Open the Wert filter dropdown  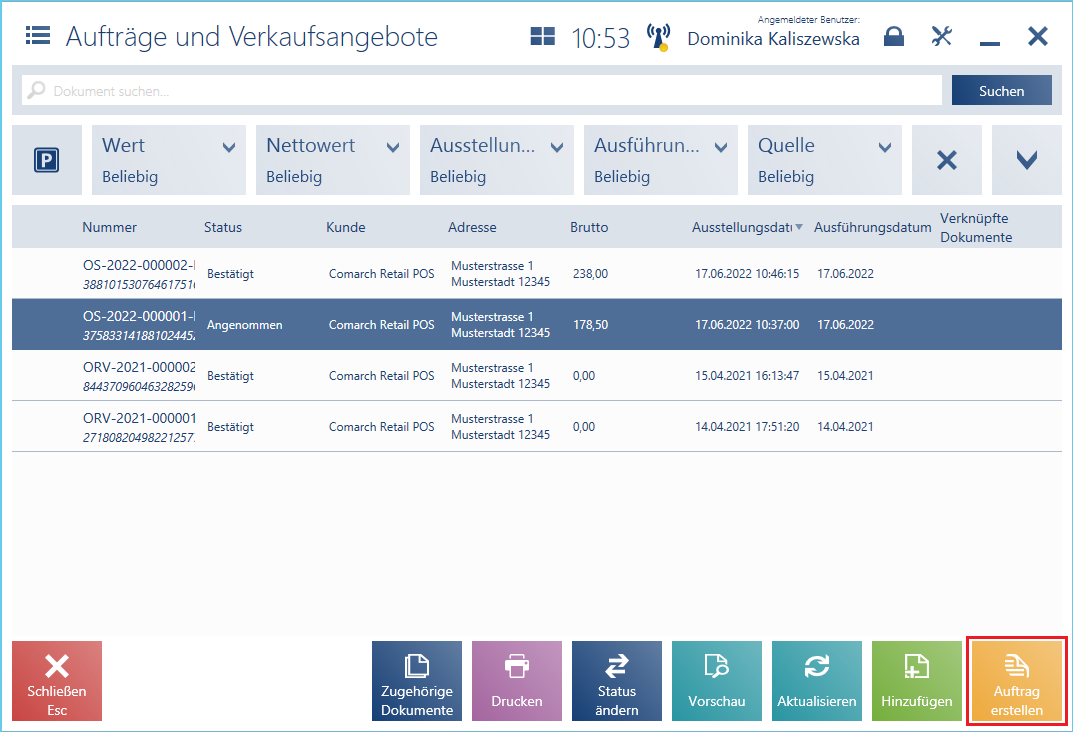coord(168,160)
